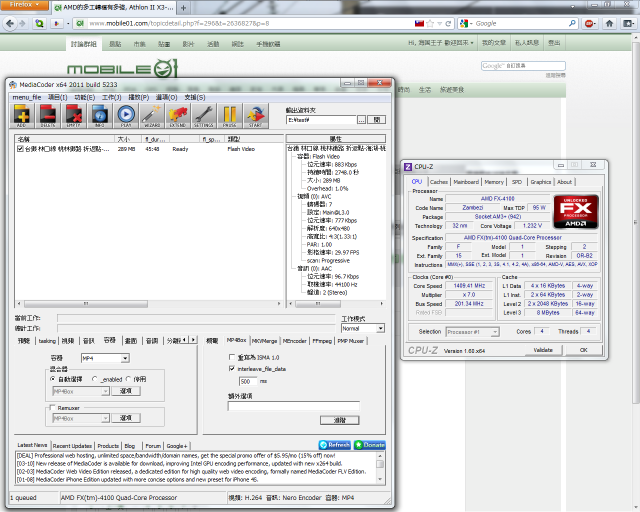
Task: Open the Processor #1 selection dropdown in CPU-Z
Action: [495, 332]
